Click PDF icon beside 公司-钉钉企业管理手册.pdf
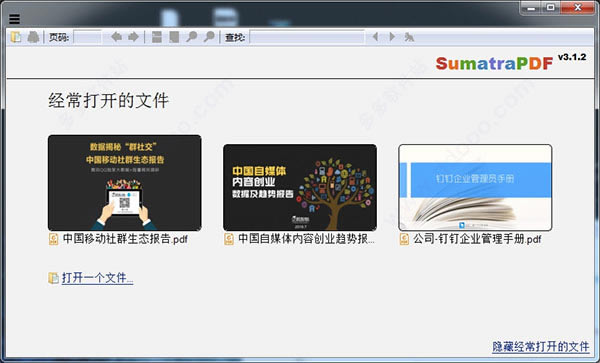Screen dimensions: 600x363 point(404,239)
